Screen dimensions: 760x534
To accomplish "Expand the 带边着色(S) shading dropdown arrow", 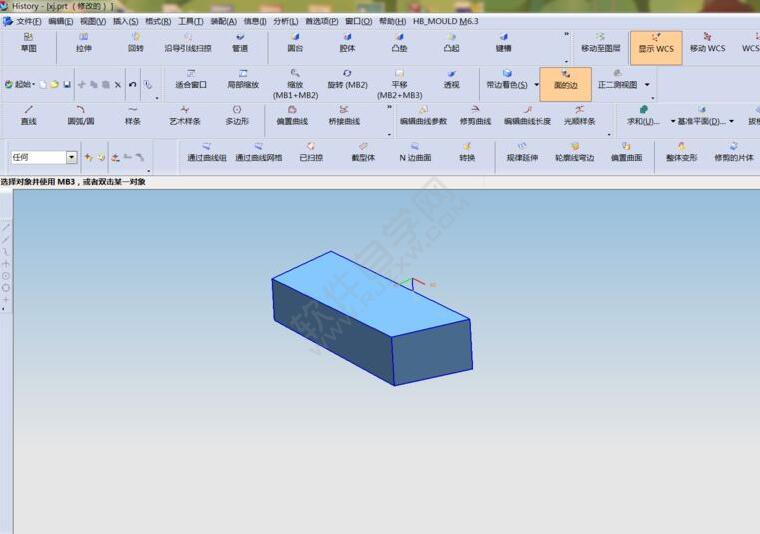I will [537, 84].
